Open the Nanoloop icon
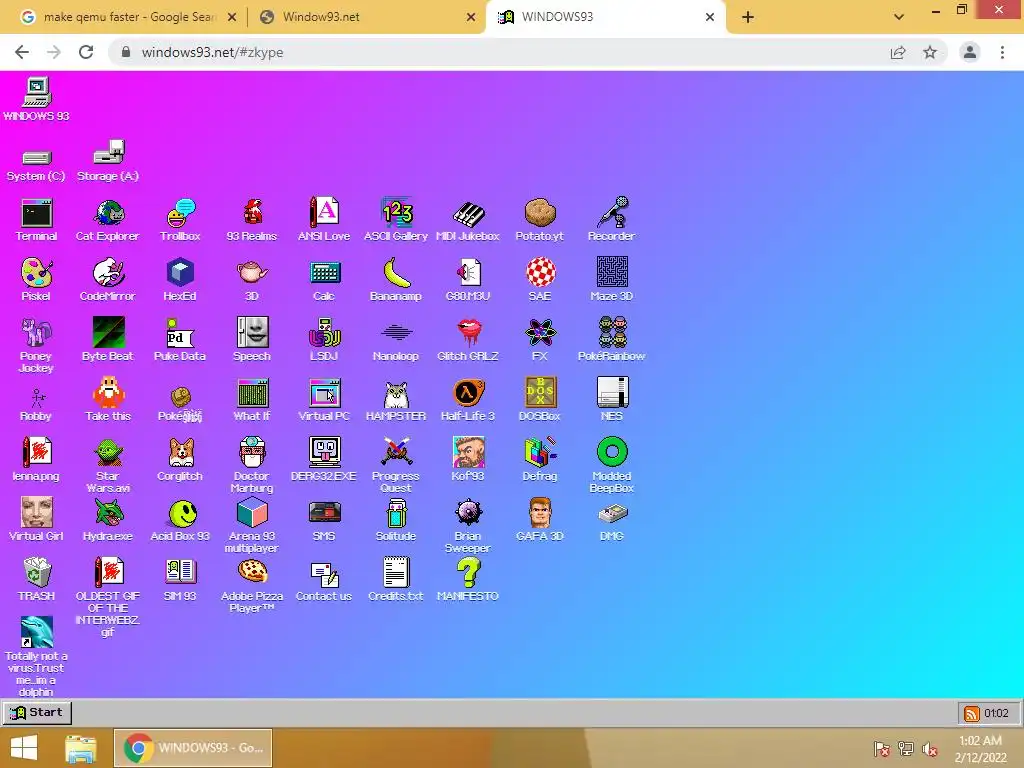This screenshot has height=768, width=1024. (396, 340)
